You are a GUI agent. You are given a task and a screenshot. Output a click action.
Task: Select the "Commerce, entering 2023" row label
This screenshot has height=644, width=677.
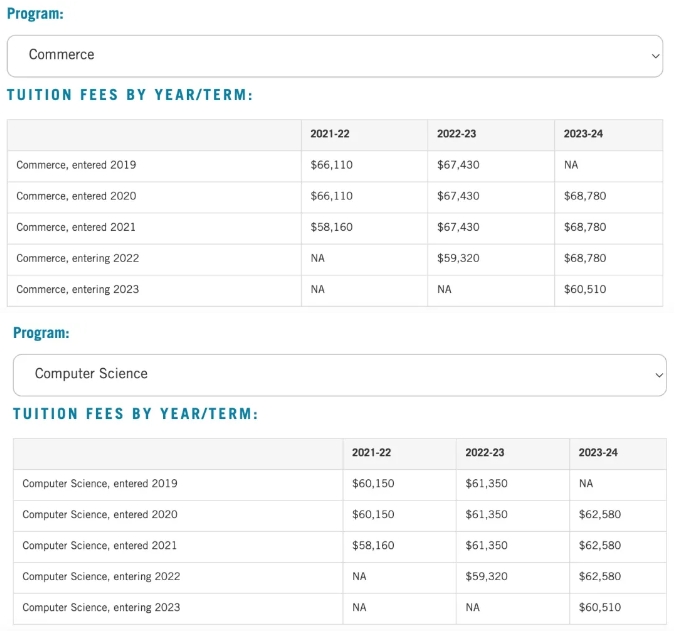point(78,289)
